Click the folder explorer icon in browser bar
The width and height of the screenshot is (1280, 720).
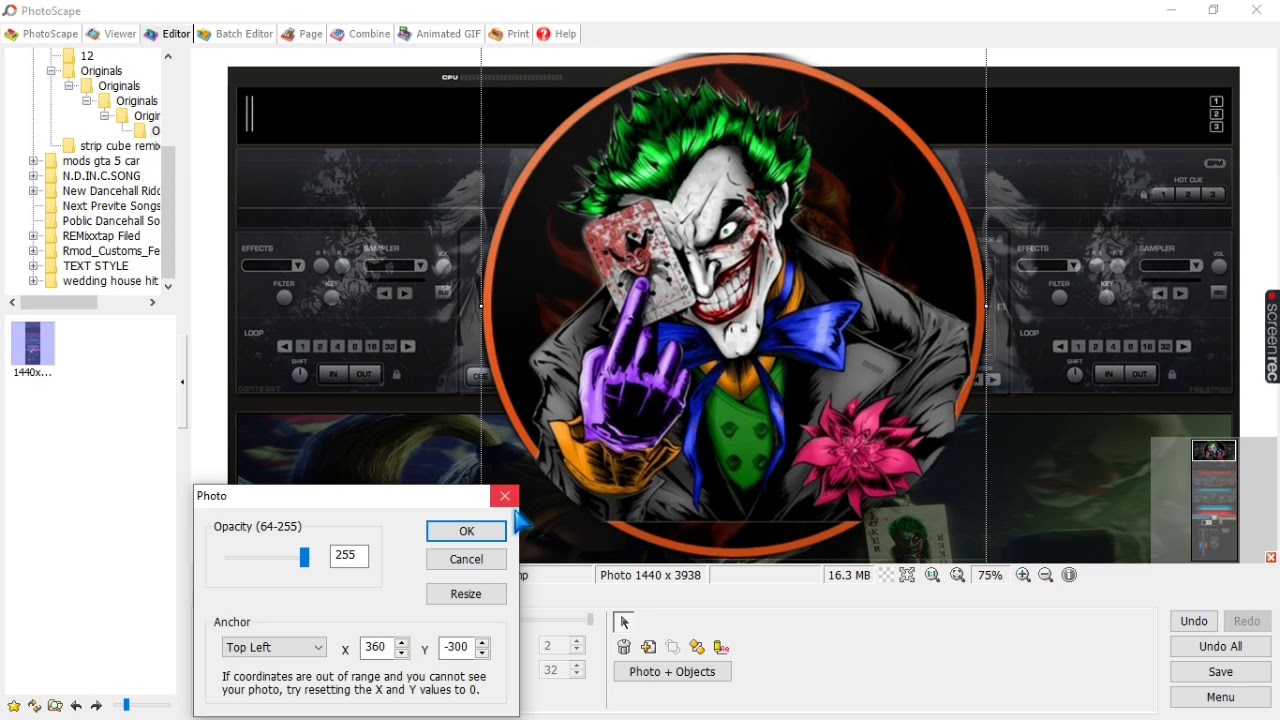tap(54, 706)
